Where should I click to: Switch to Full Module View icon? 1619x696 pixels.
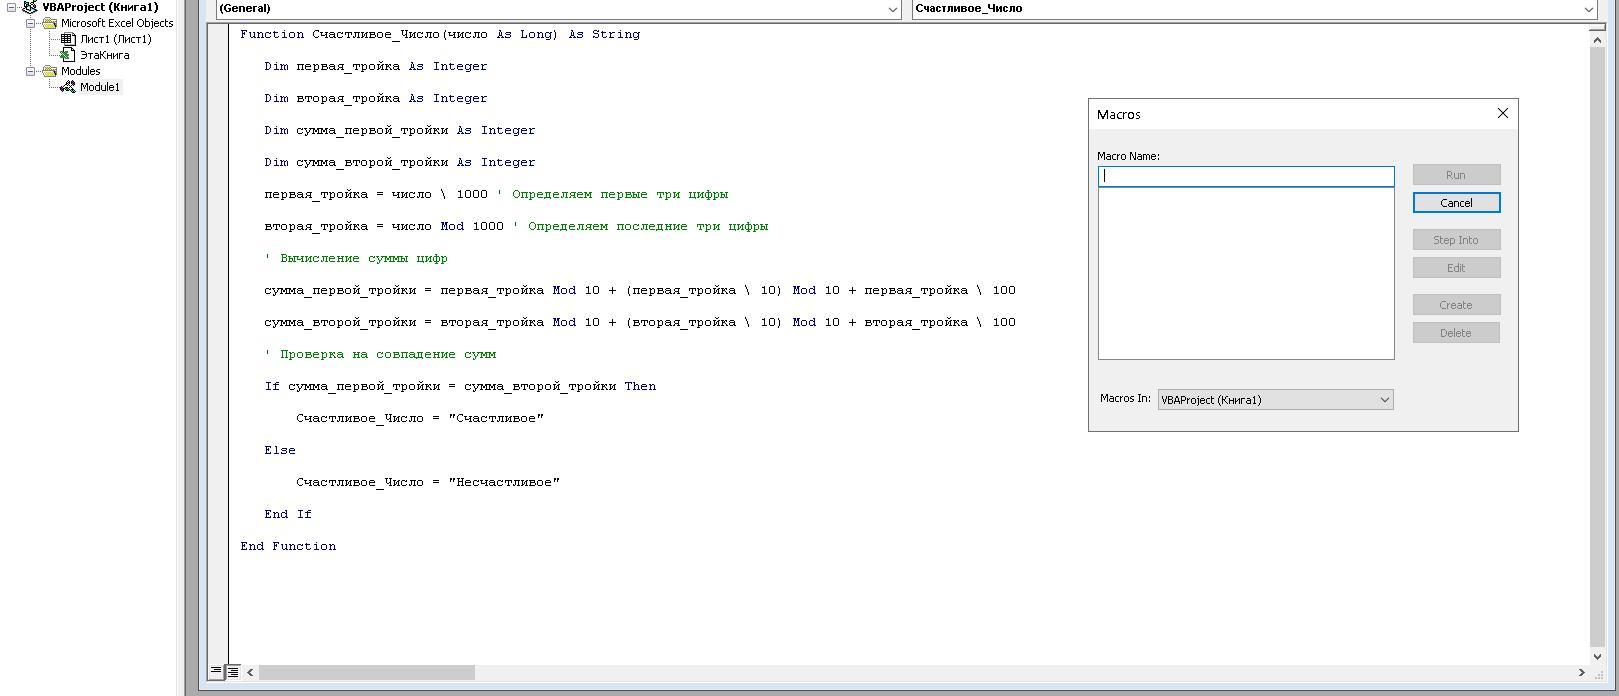(x=233, y=672)
